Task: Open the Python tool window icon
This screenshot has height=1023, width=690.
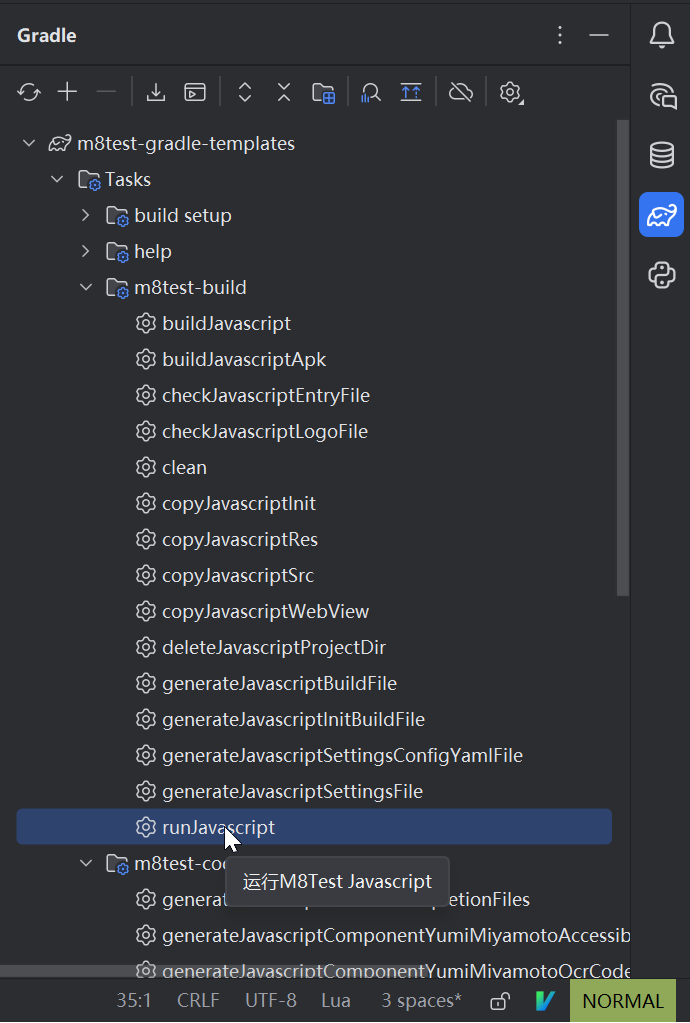Action: click(661, 275)
